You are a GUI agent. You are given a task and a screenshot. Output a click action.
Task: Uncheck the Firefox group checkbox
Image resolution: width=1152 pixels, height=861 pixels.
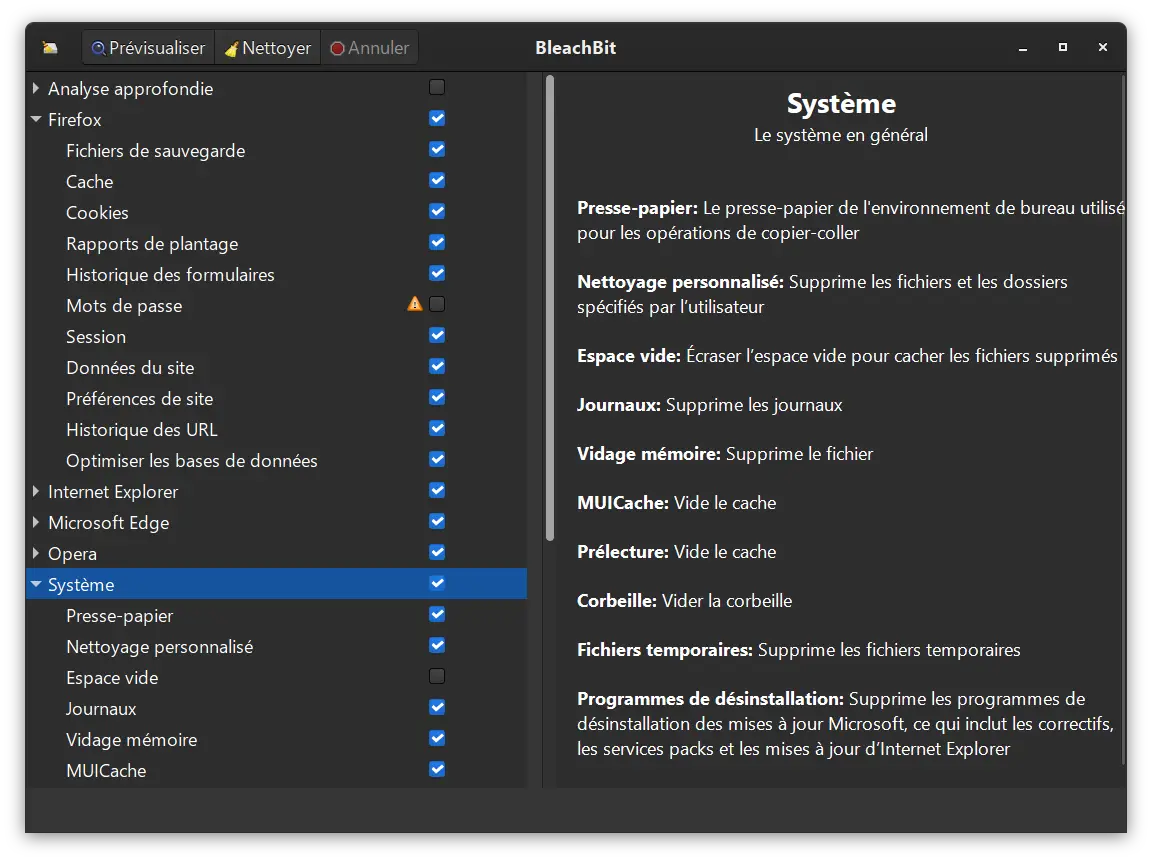(x=437, y=118)
